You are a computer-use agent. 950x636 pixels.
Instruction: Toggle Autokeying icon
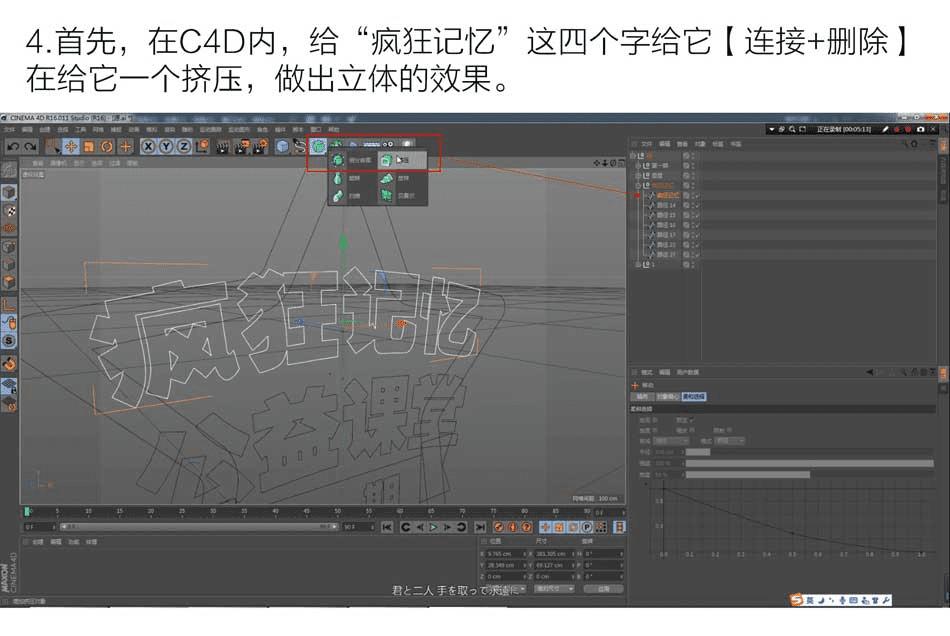coord(513,528)
